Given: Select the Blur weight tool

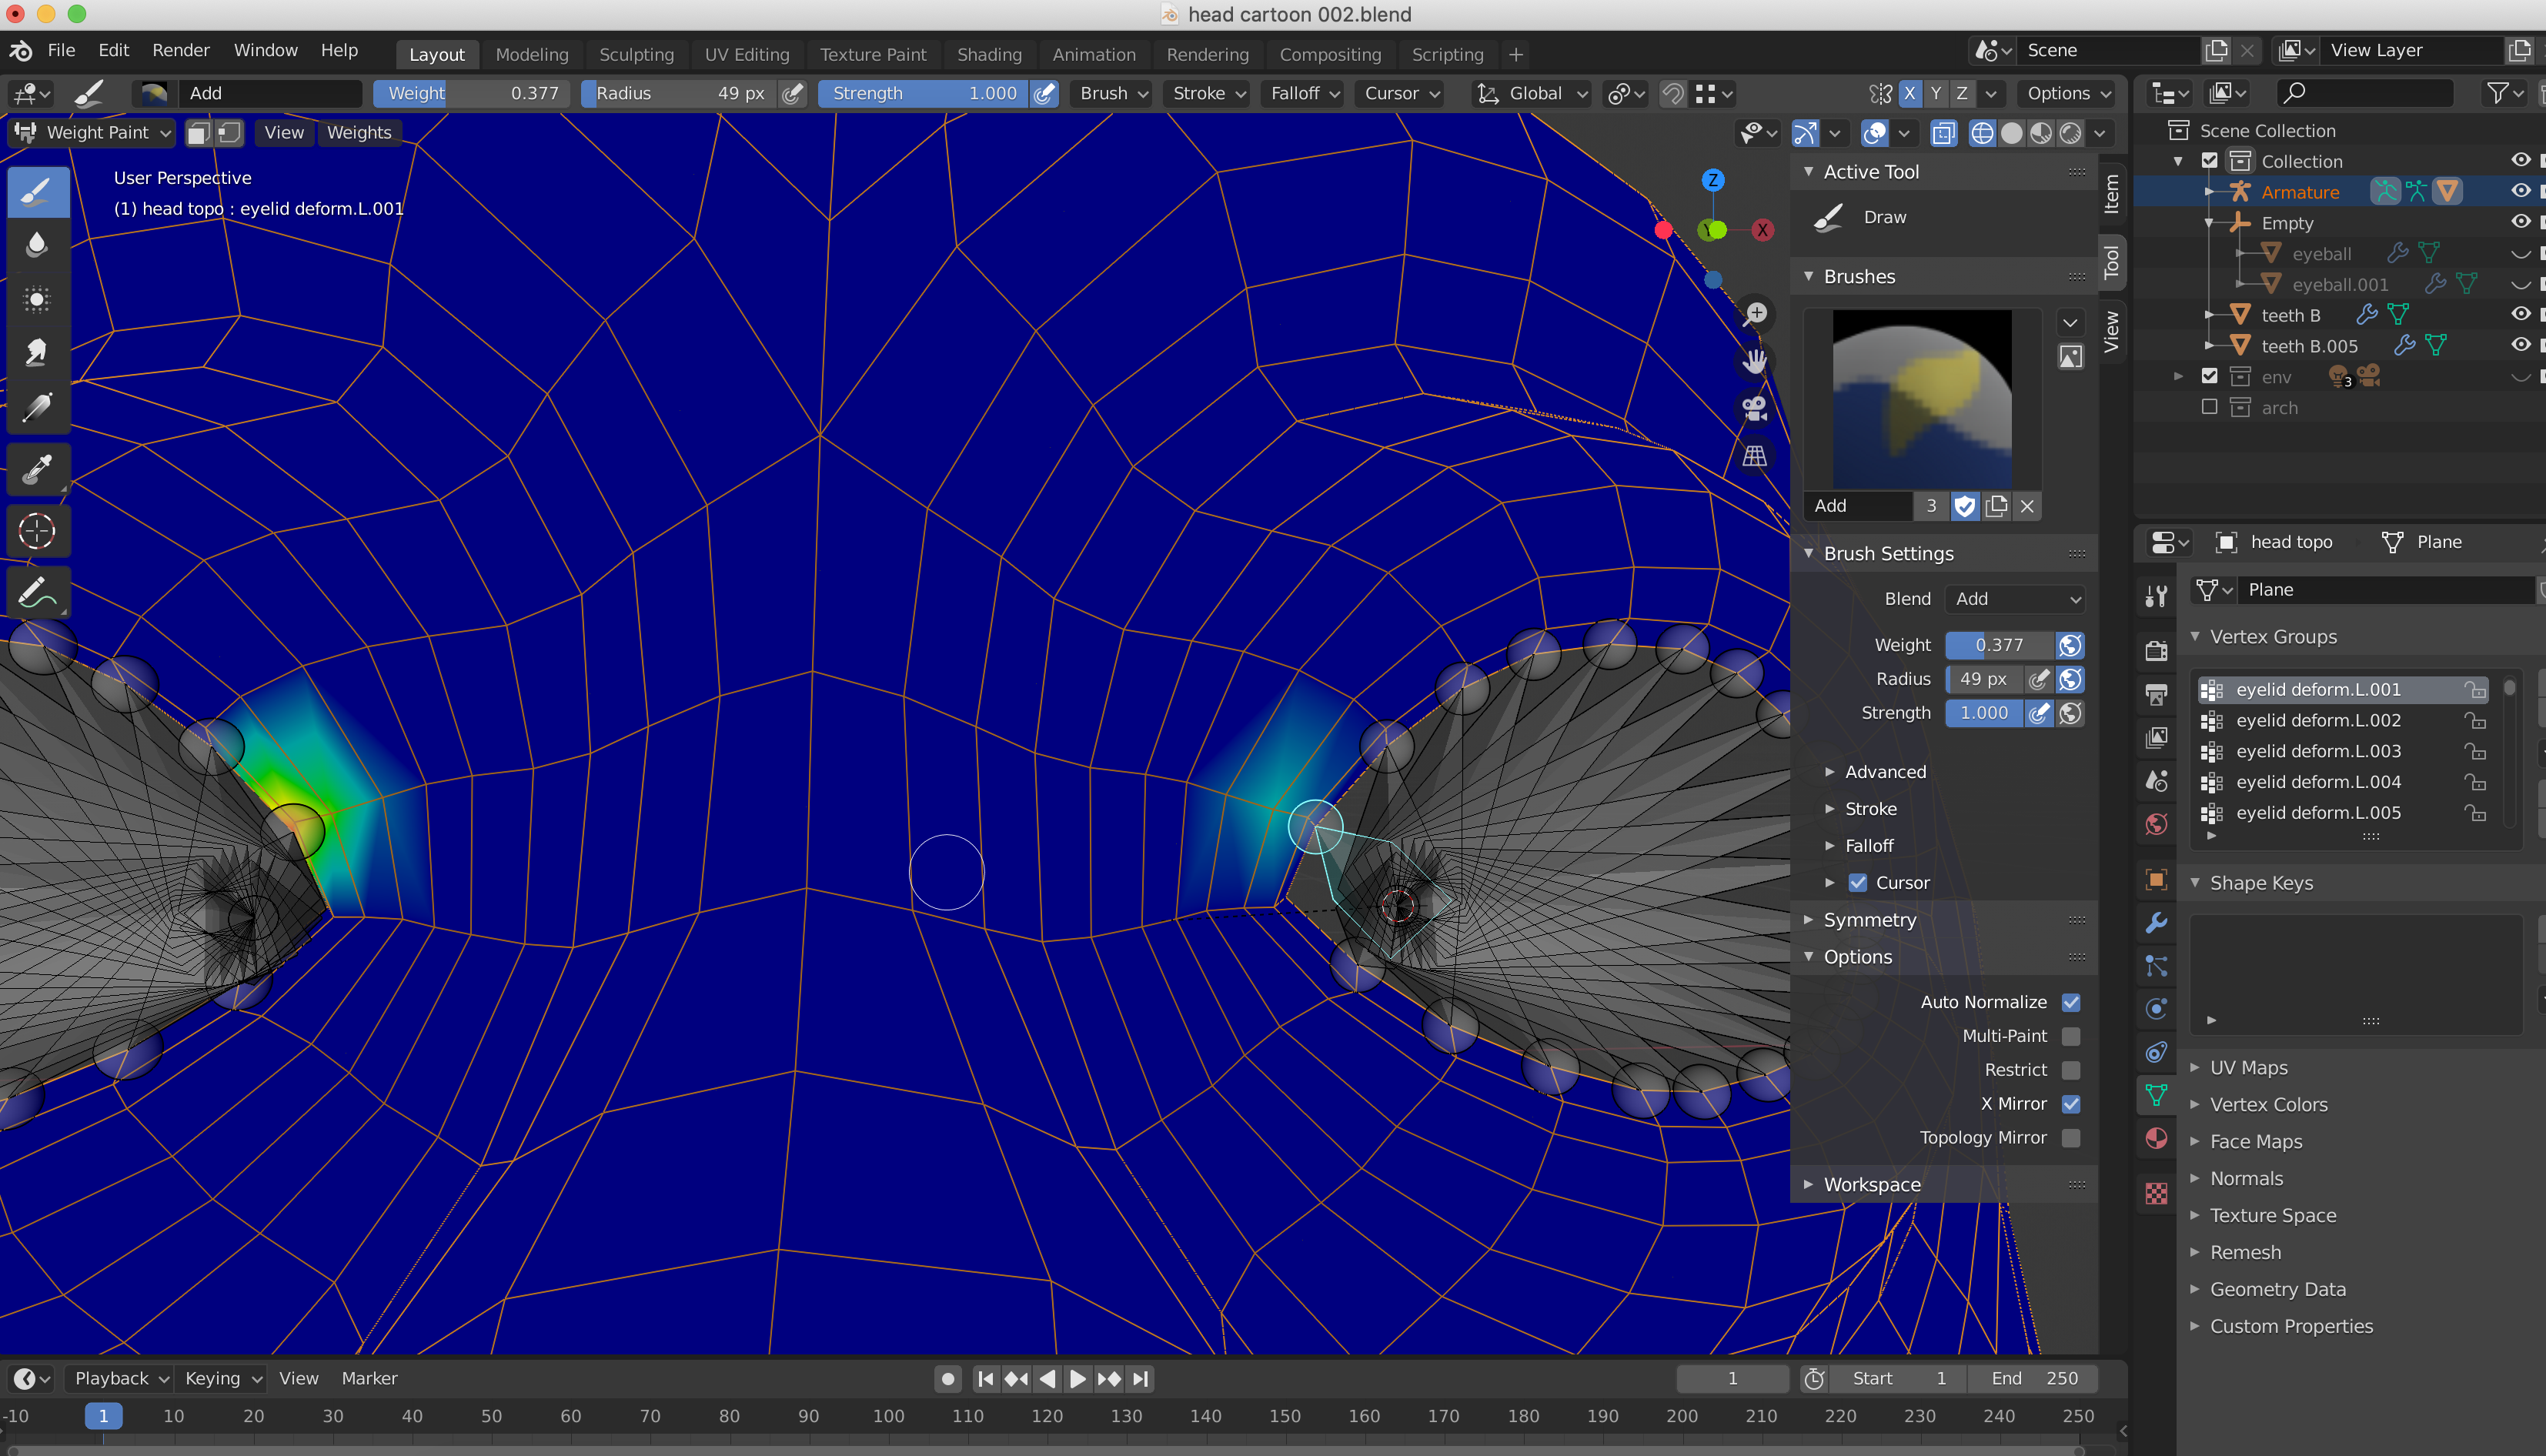Looking at the screenshot, I should [x=38, y=245].
